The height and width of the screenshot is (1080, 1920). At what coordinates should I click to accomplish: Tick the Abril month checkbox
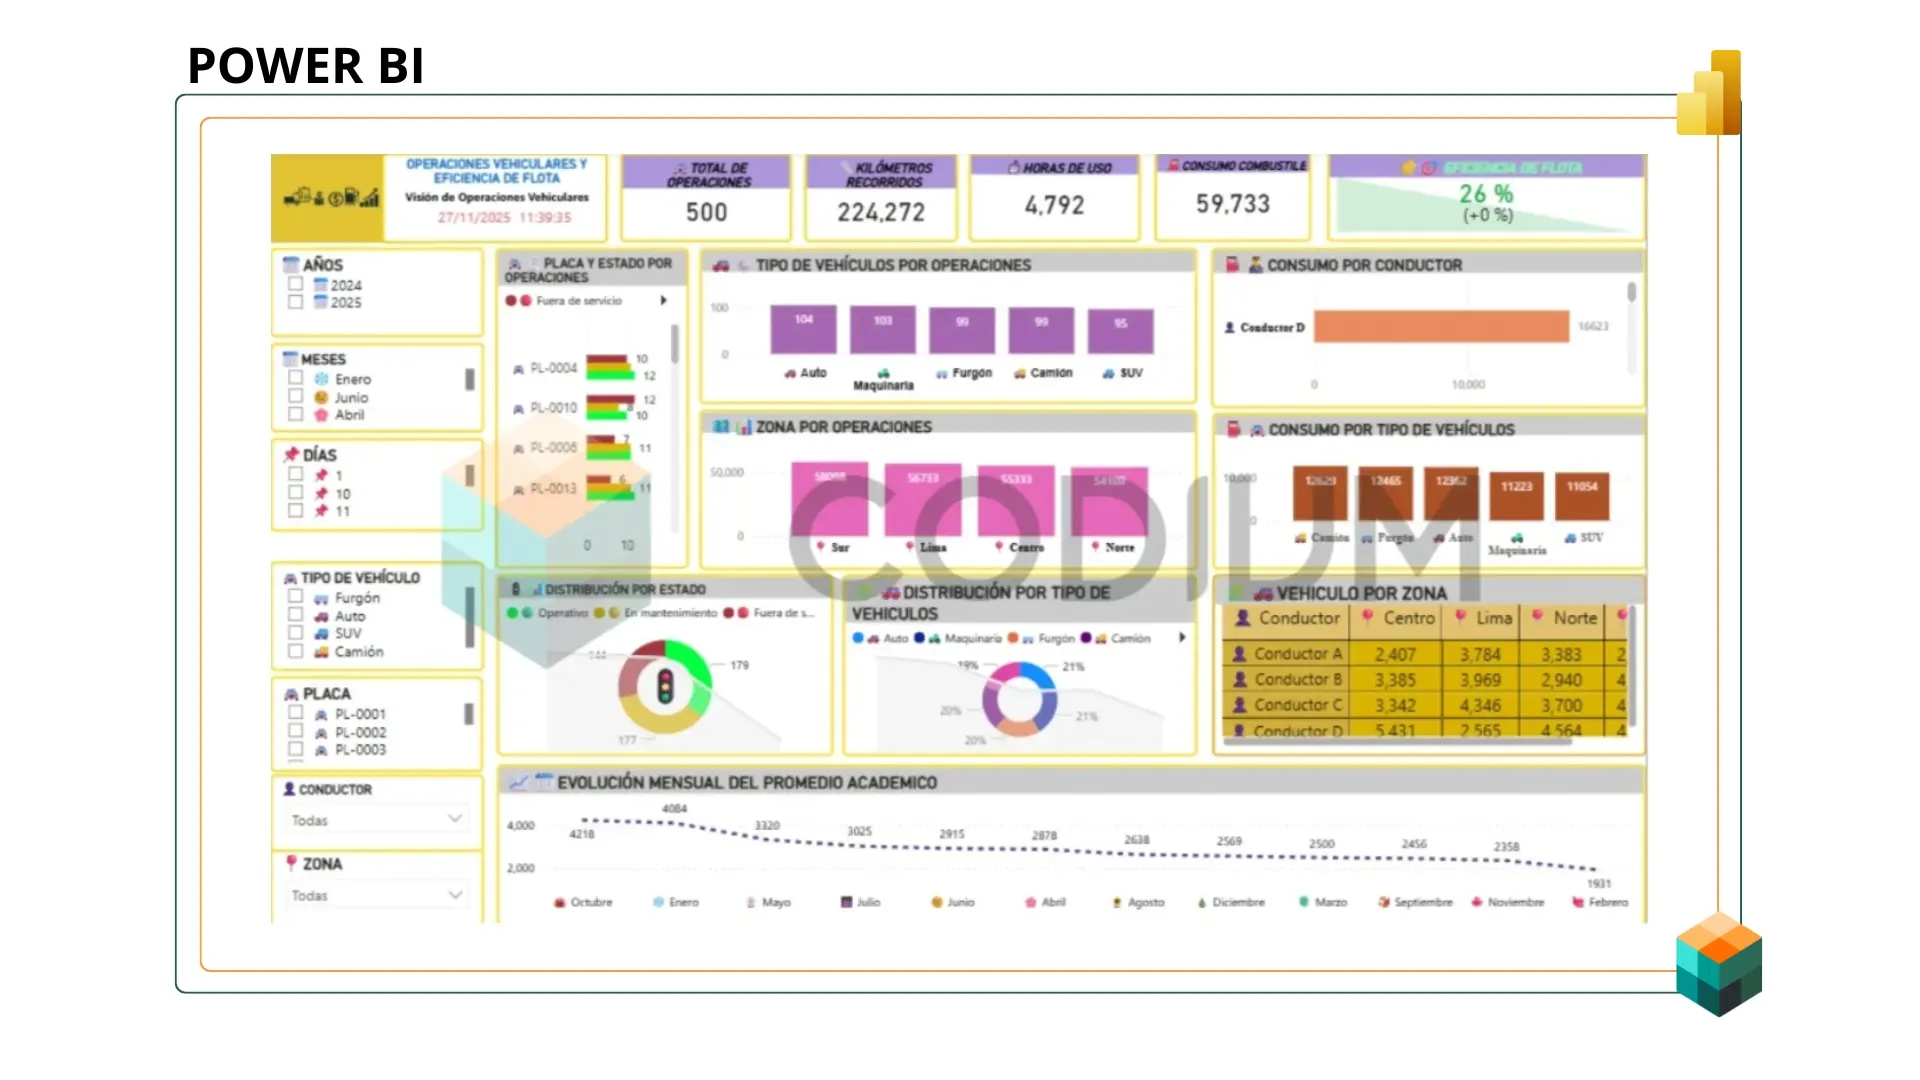pos(295,413)
